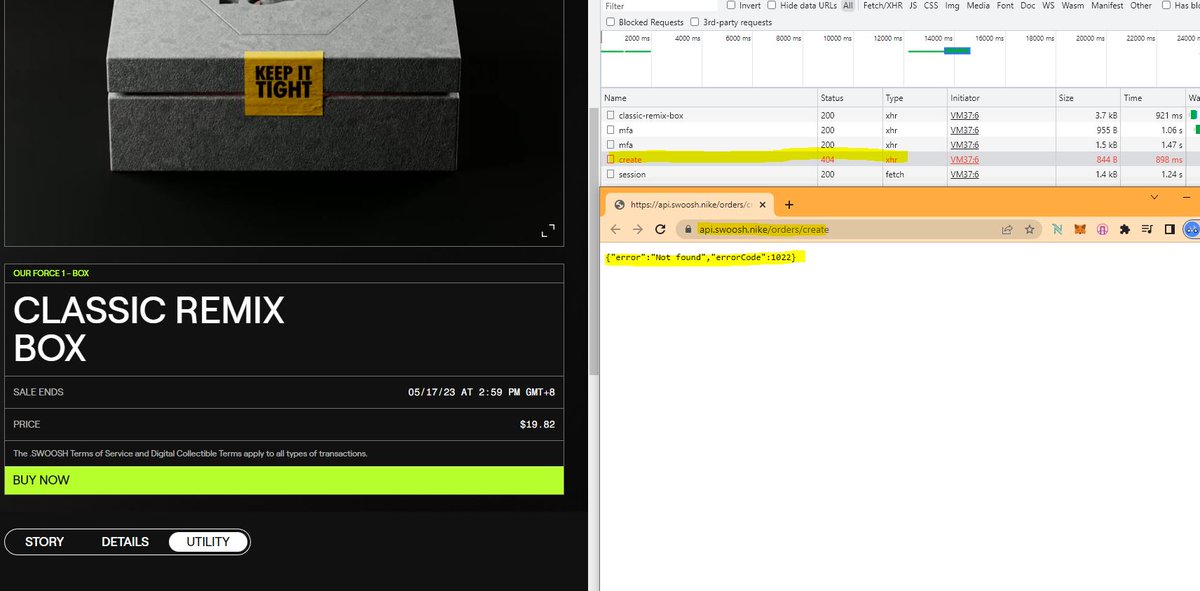Expand the product image fullscreen icon
1200x591 pixels.
tap(547, 232)
